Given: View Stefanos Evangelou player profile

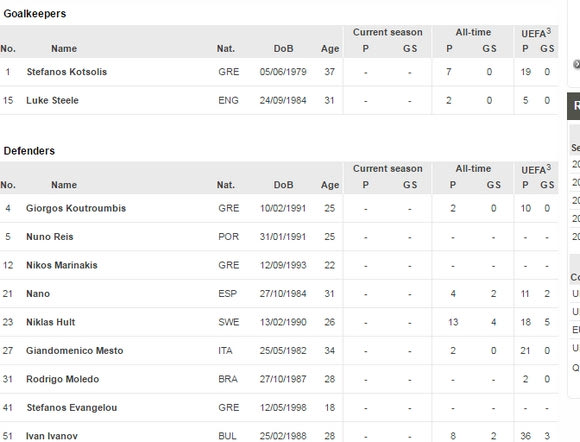Looking at the screenshot, I should (x=72, y=408).
